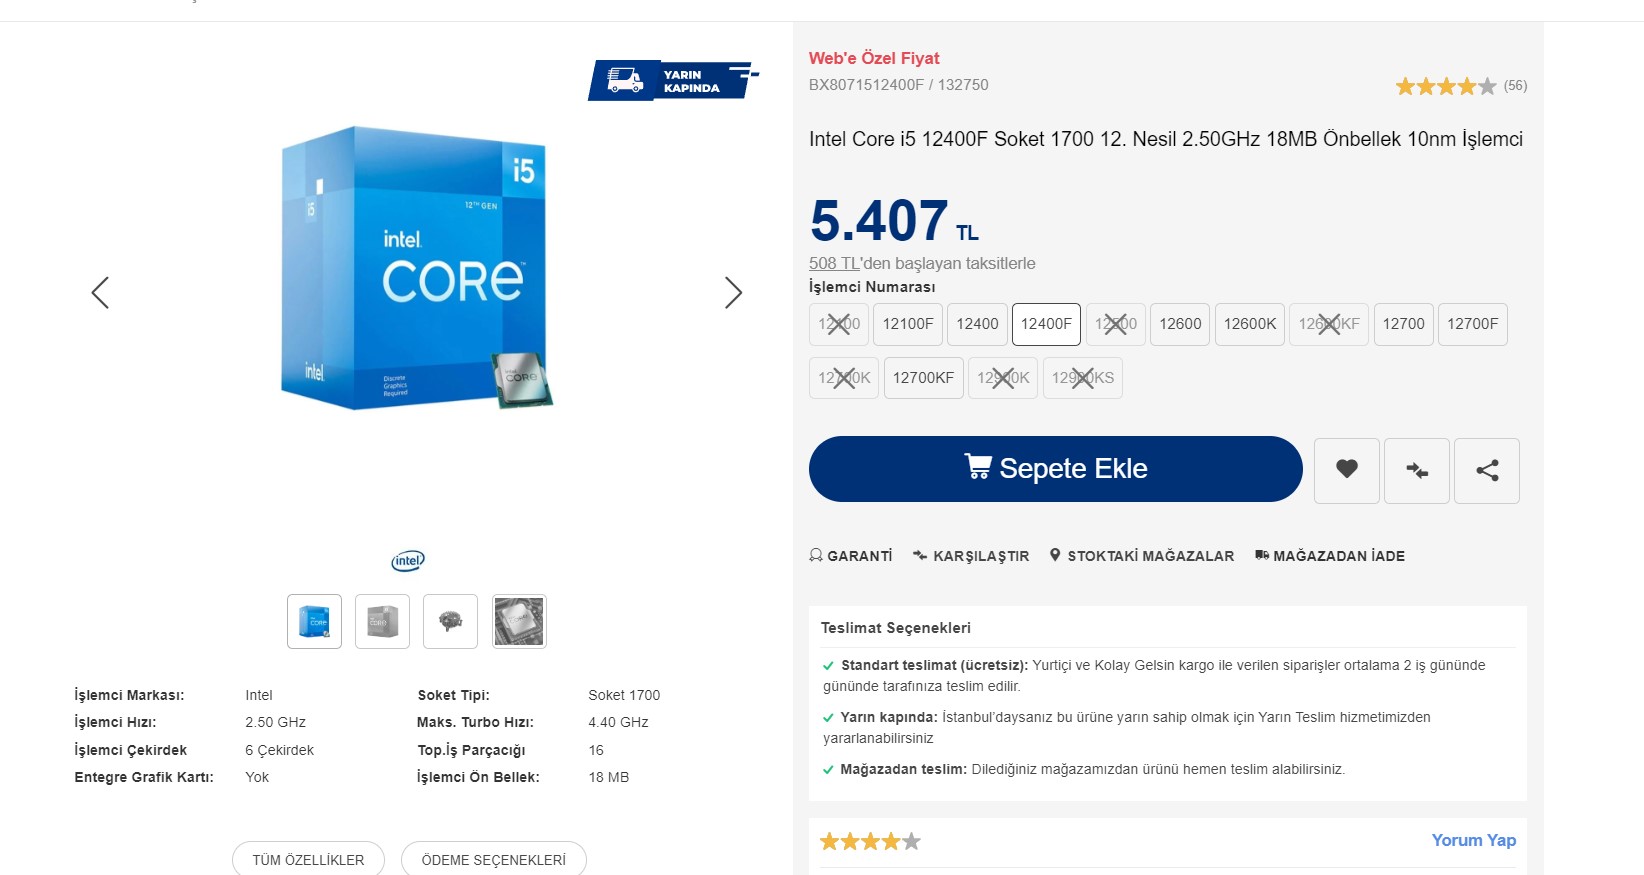Click the Intel brand logo

pos(408,561)
